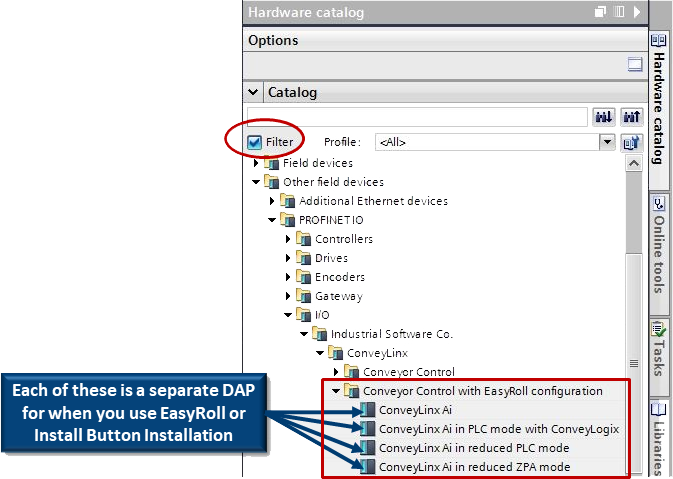Select ConveyLinx Ai in reduced PLC mode
The width and height of the screenshot is (673, 479).
click(474, 448)
